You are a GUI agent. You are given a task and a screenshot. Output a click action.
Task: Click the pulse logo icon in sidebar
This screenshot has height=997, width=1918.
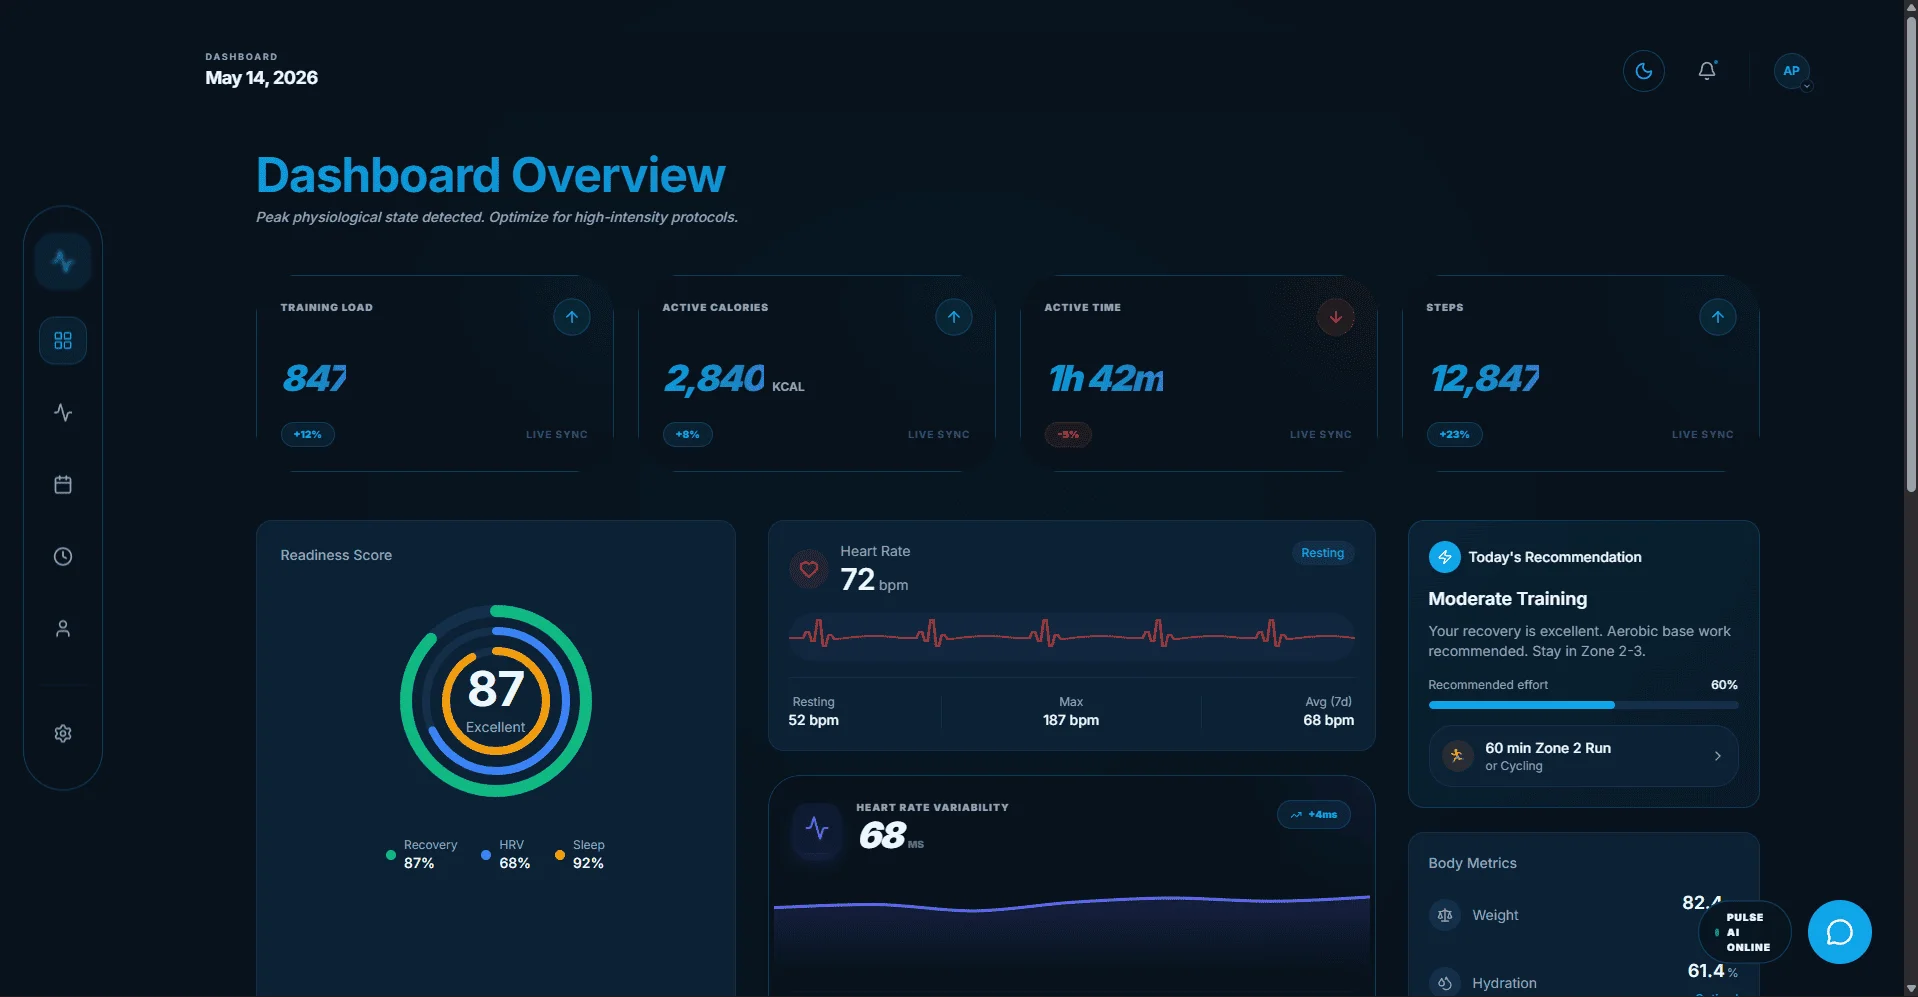[x=63, y=261]
